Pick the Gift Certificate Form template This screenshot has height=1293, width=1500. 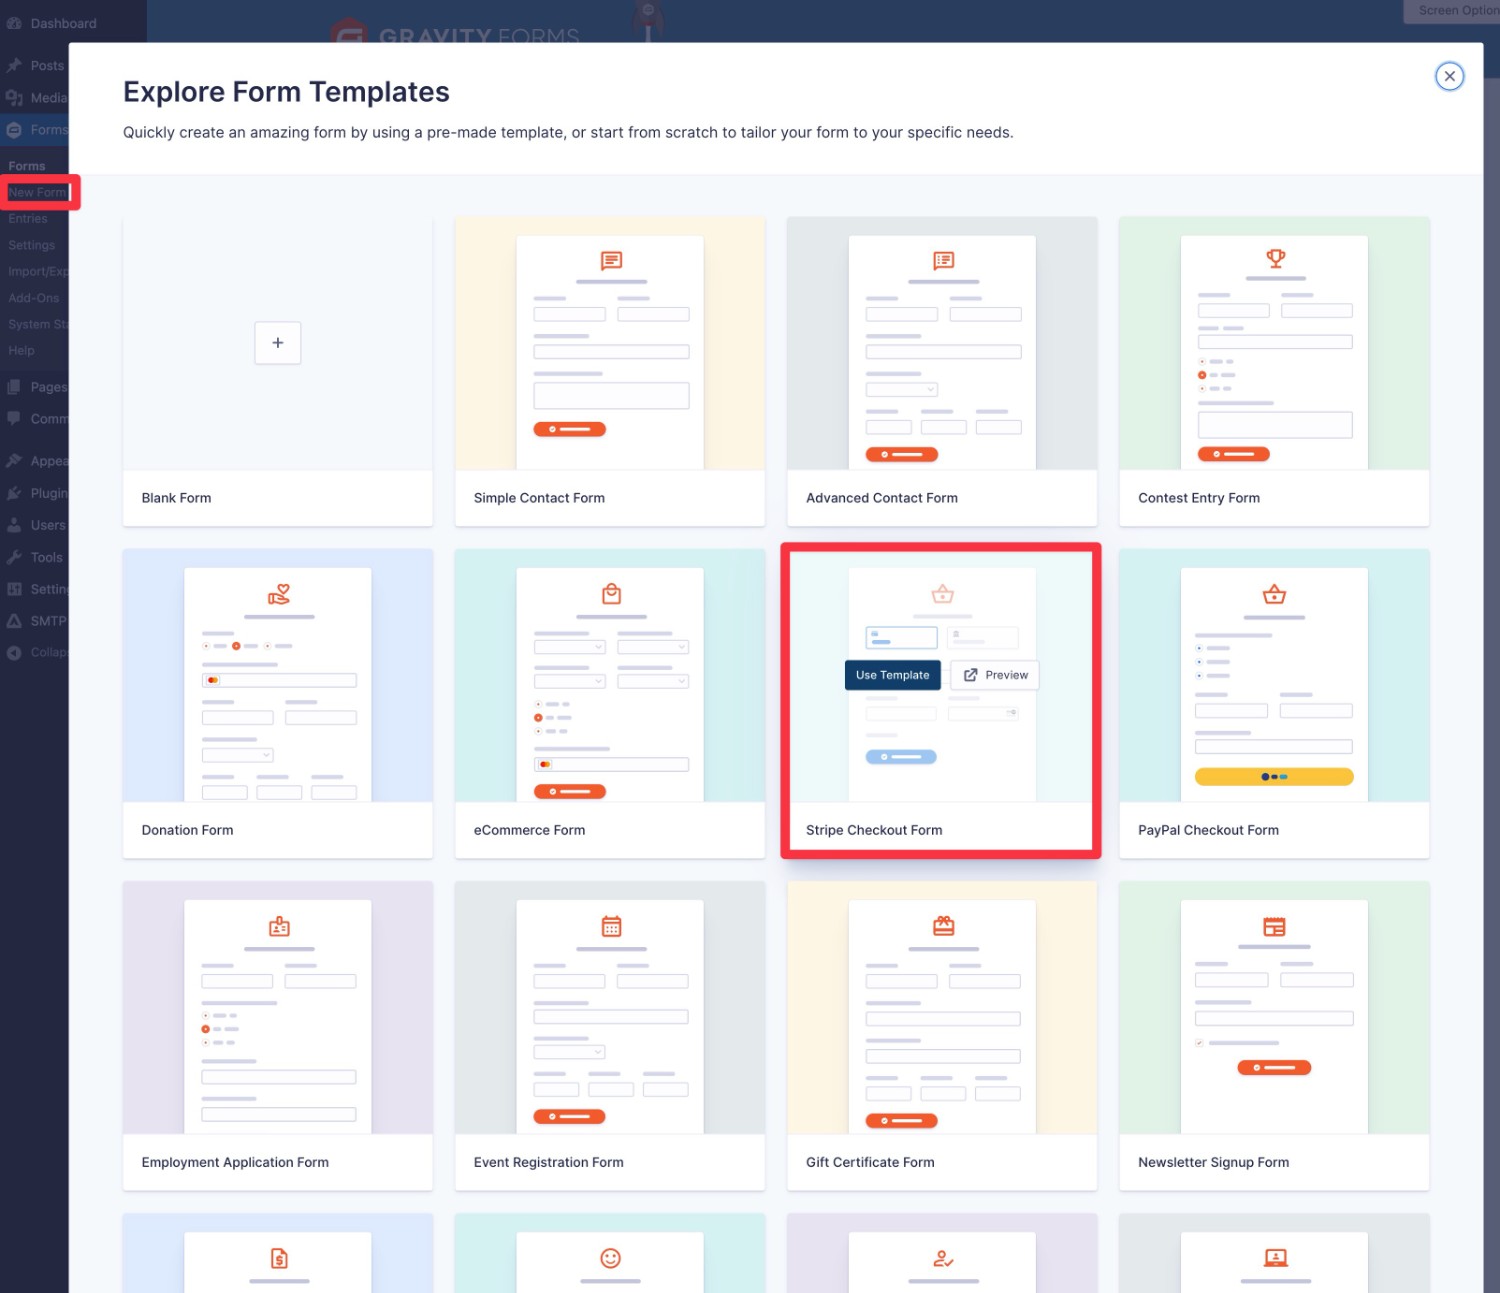point(942,1035)
